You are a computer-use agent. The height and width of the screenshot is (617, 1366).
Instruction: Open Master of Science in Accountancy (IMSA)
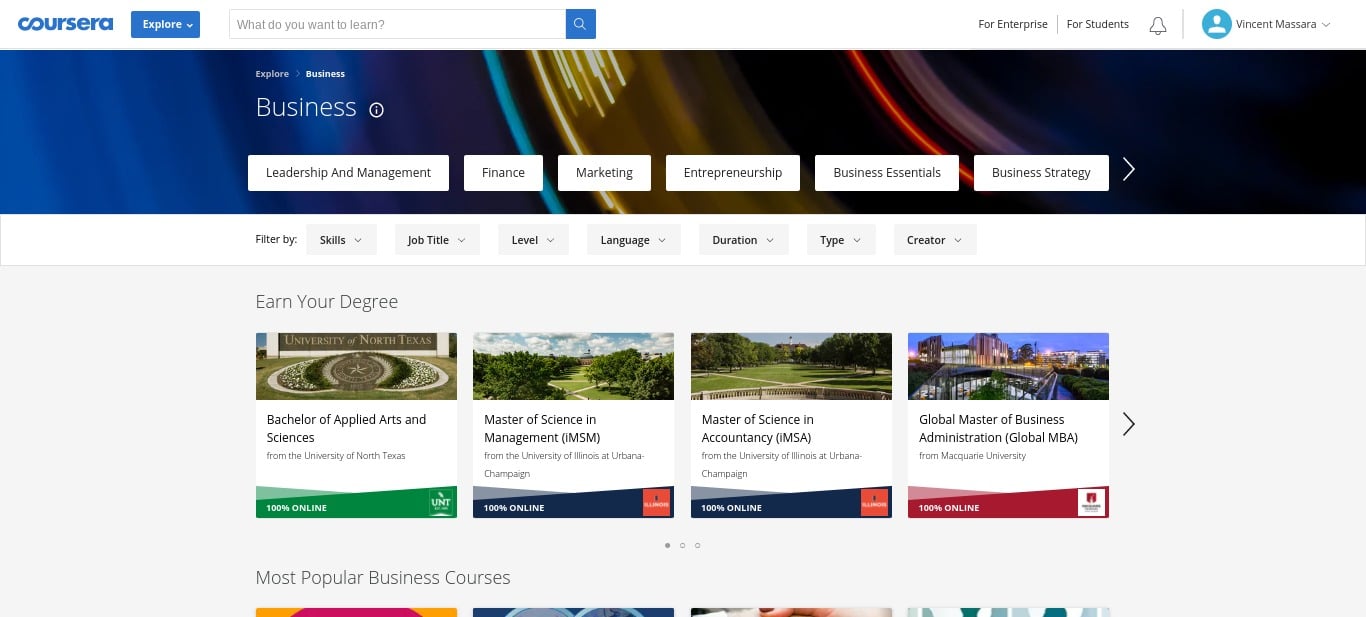pos(758,428)
